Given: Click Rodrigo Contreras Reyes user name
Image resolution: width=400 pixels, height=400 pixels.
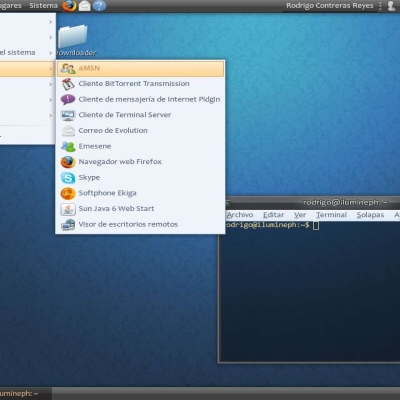Looking at the screenshot, I should tap(330, 6).
